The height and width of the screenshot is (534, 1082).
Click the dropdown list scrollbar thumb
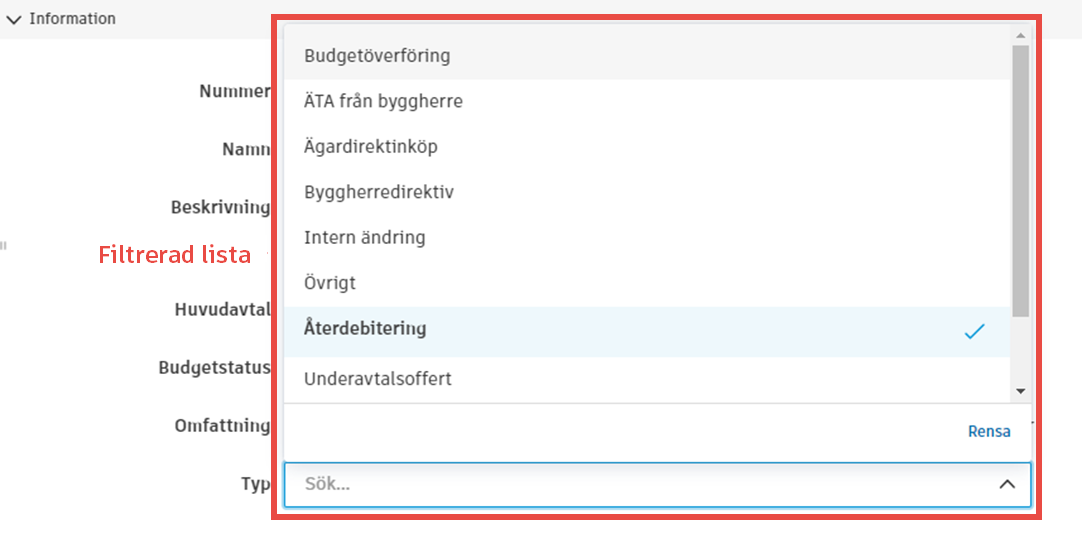[x=1020, y=180]
